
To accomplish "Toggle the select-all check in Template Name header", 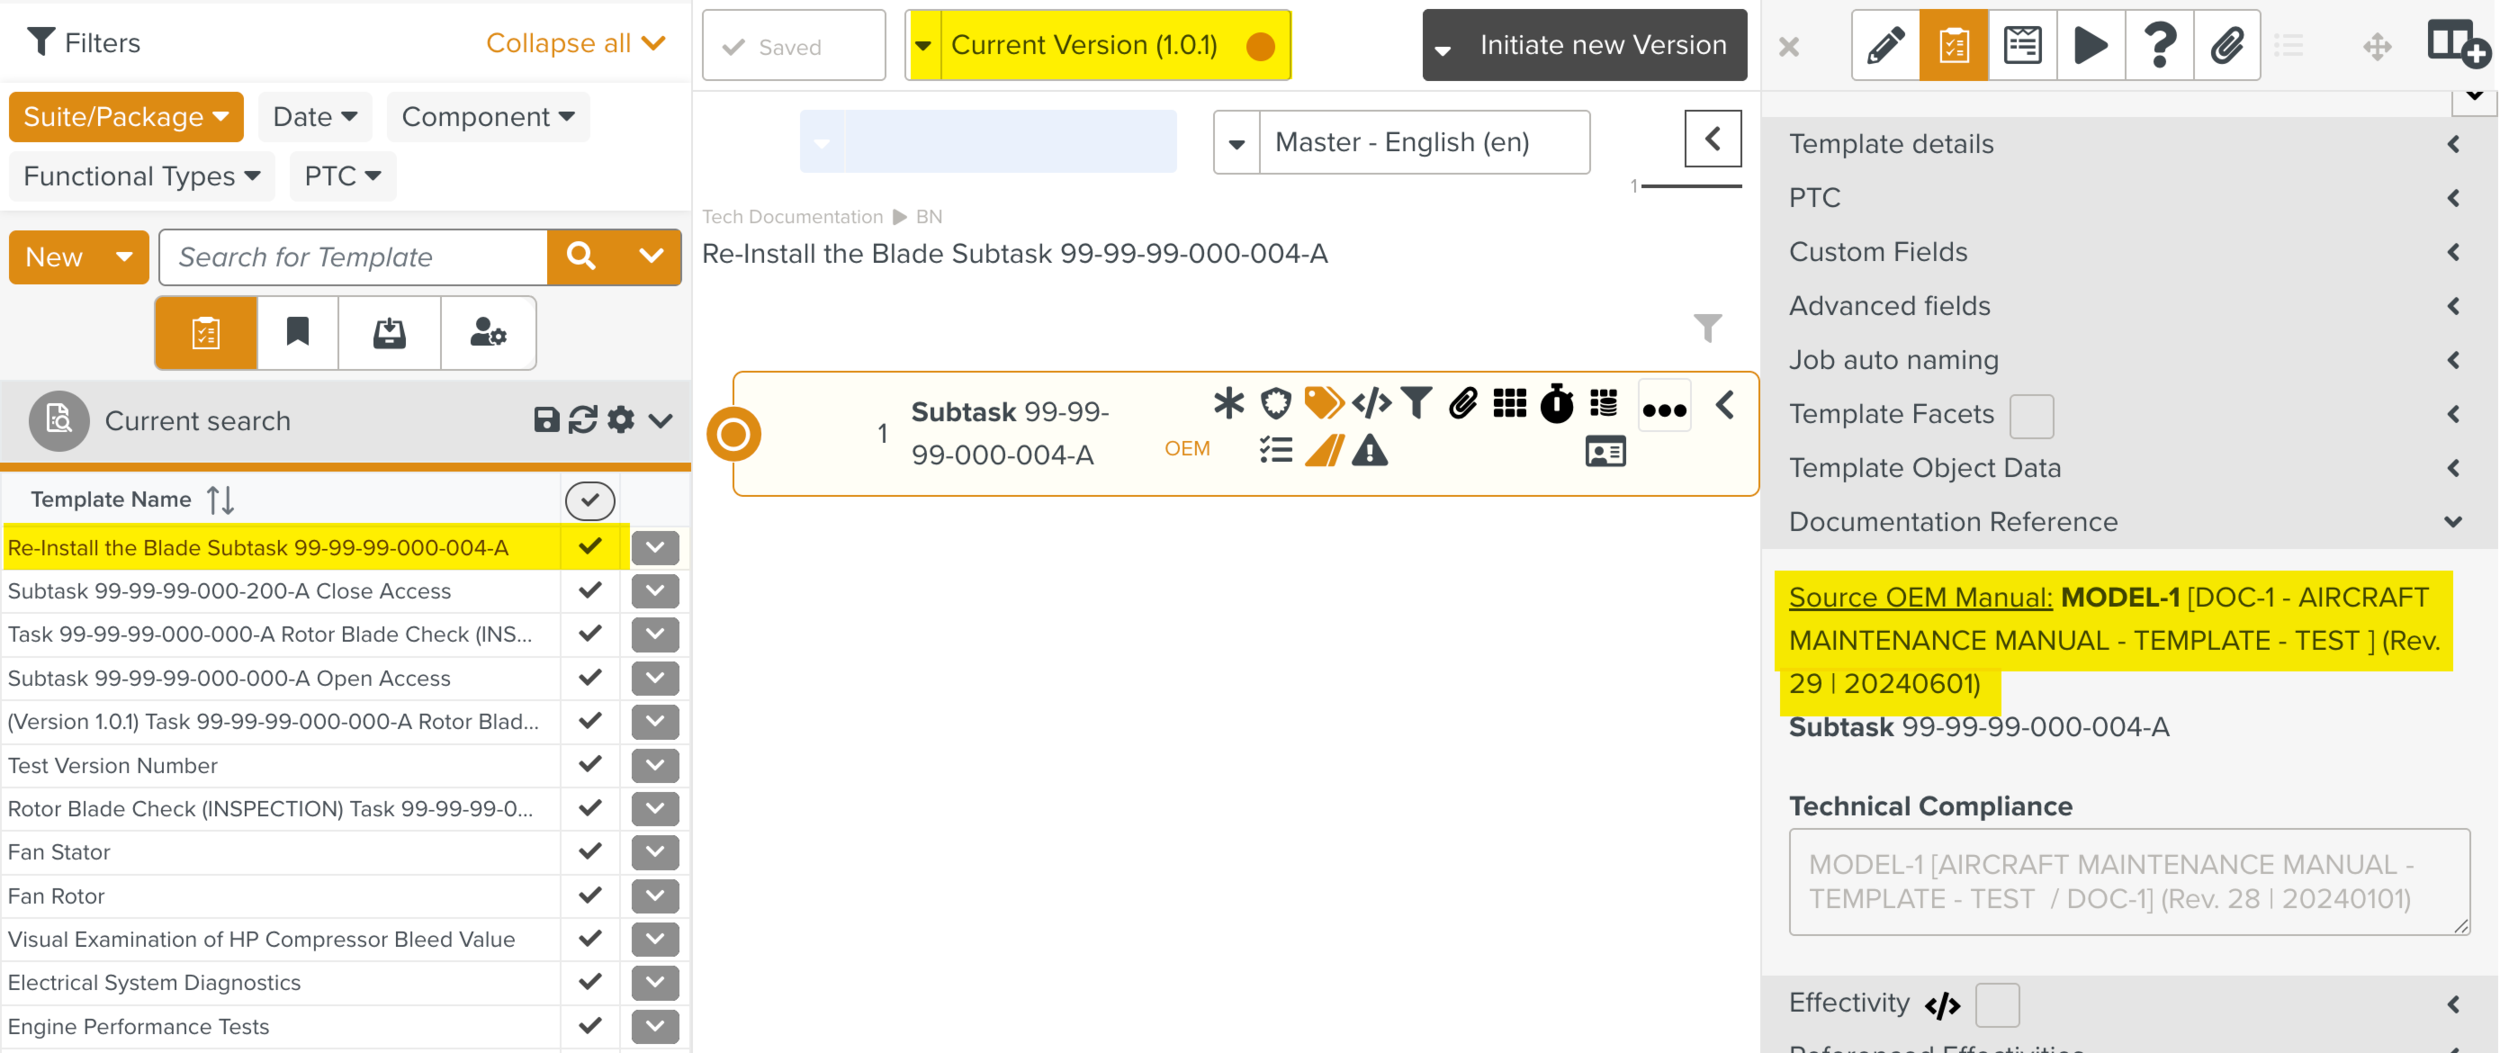I will click(x=590, y=500).
